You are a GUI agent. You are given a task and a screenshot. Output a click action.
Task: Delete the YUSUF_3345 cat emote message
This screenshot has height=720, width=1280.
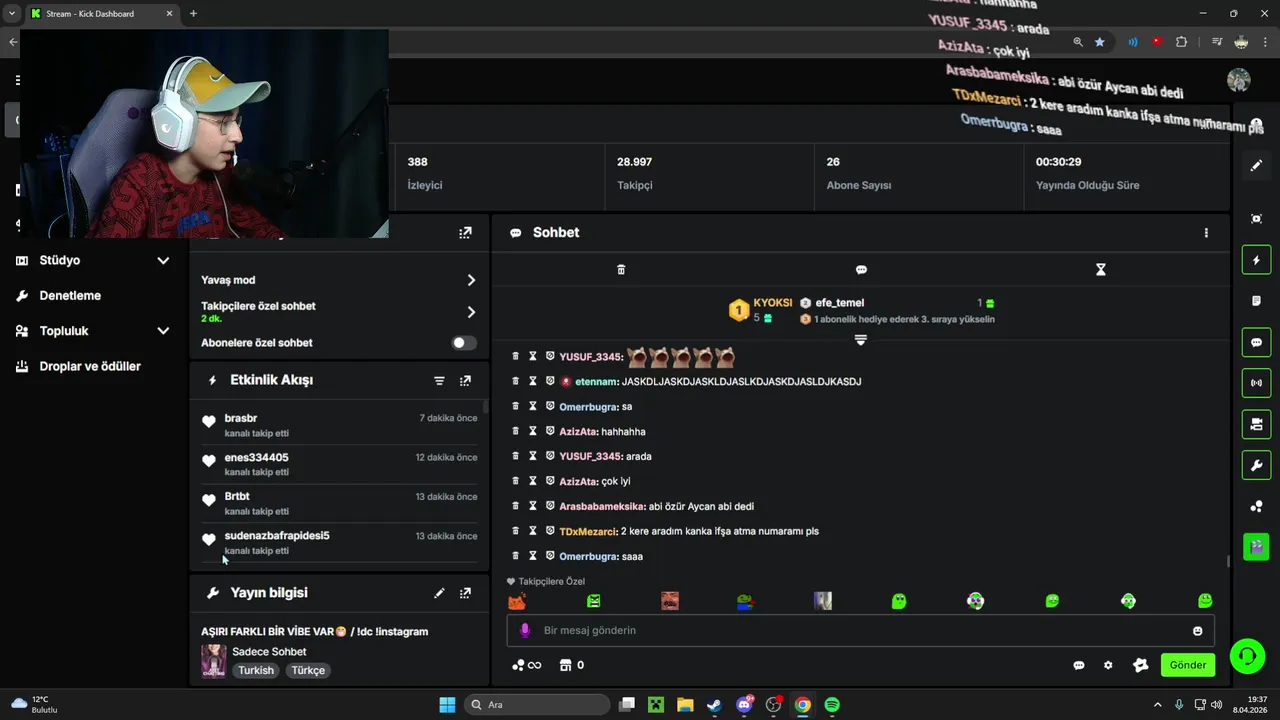click(x=516, y=356)
